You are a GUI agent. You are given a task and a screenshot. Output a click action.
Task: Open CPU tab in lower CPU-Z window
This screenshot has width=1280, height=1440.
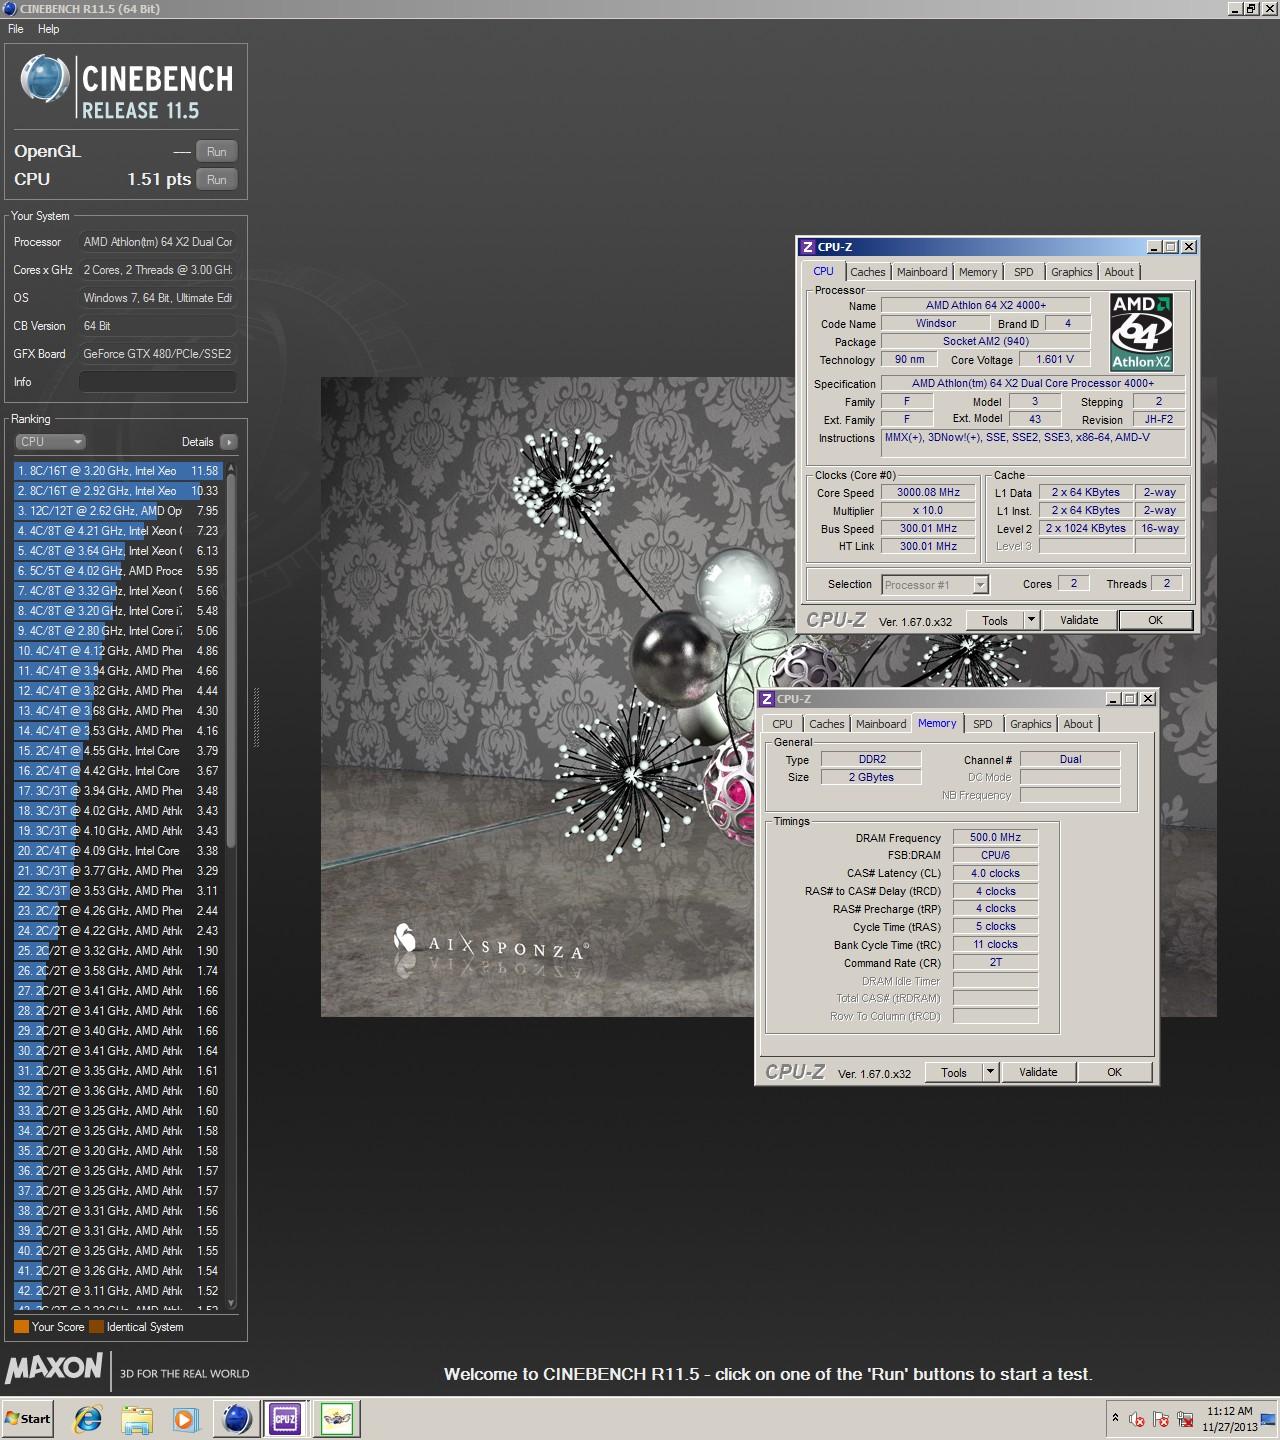click(782, 724)
